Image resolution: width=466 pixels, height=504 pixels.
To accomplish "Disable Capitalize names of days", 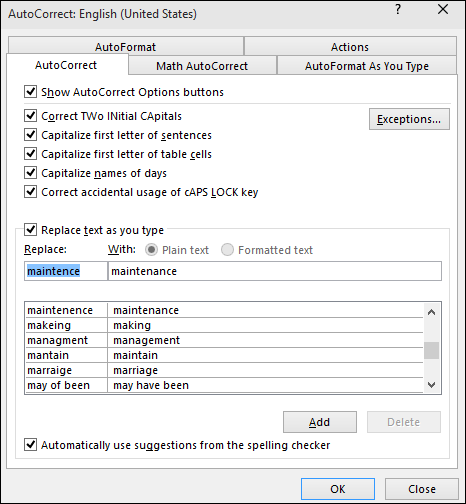I will 31,173.
